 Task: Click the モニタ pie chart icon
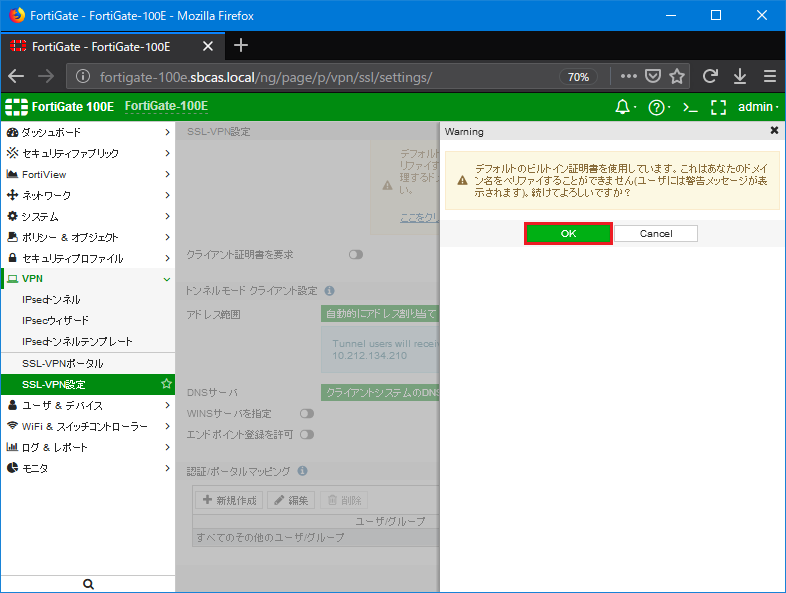[x=12, y=468]
